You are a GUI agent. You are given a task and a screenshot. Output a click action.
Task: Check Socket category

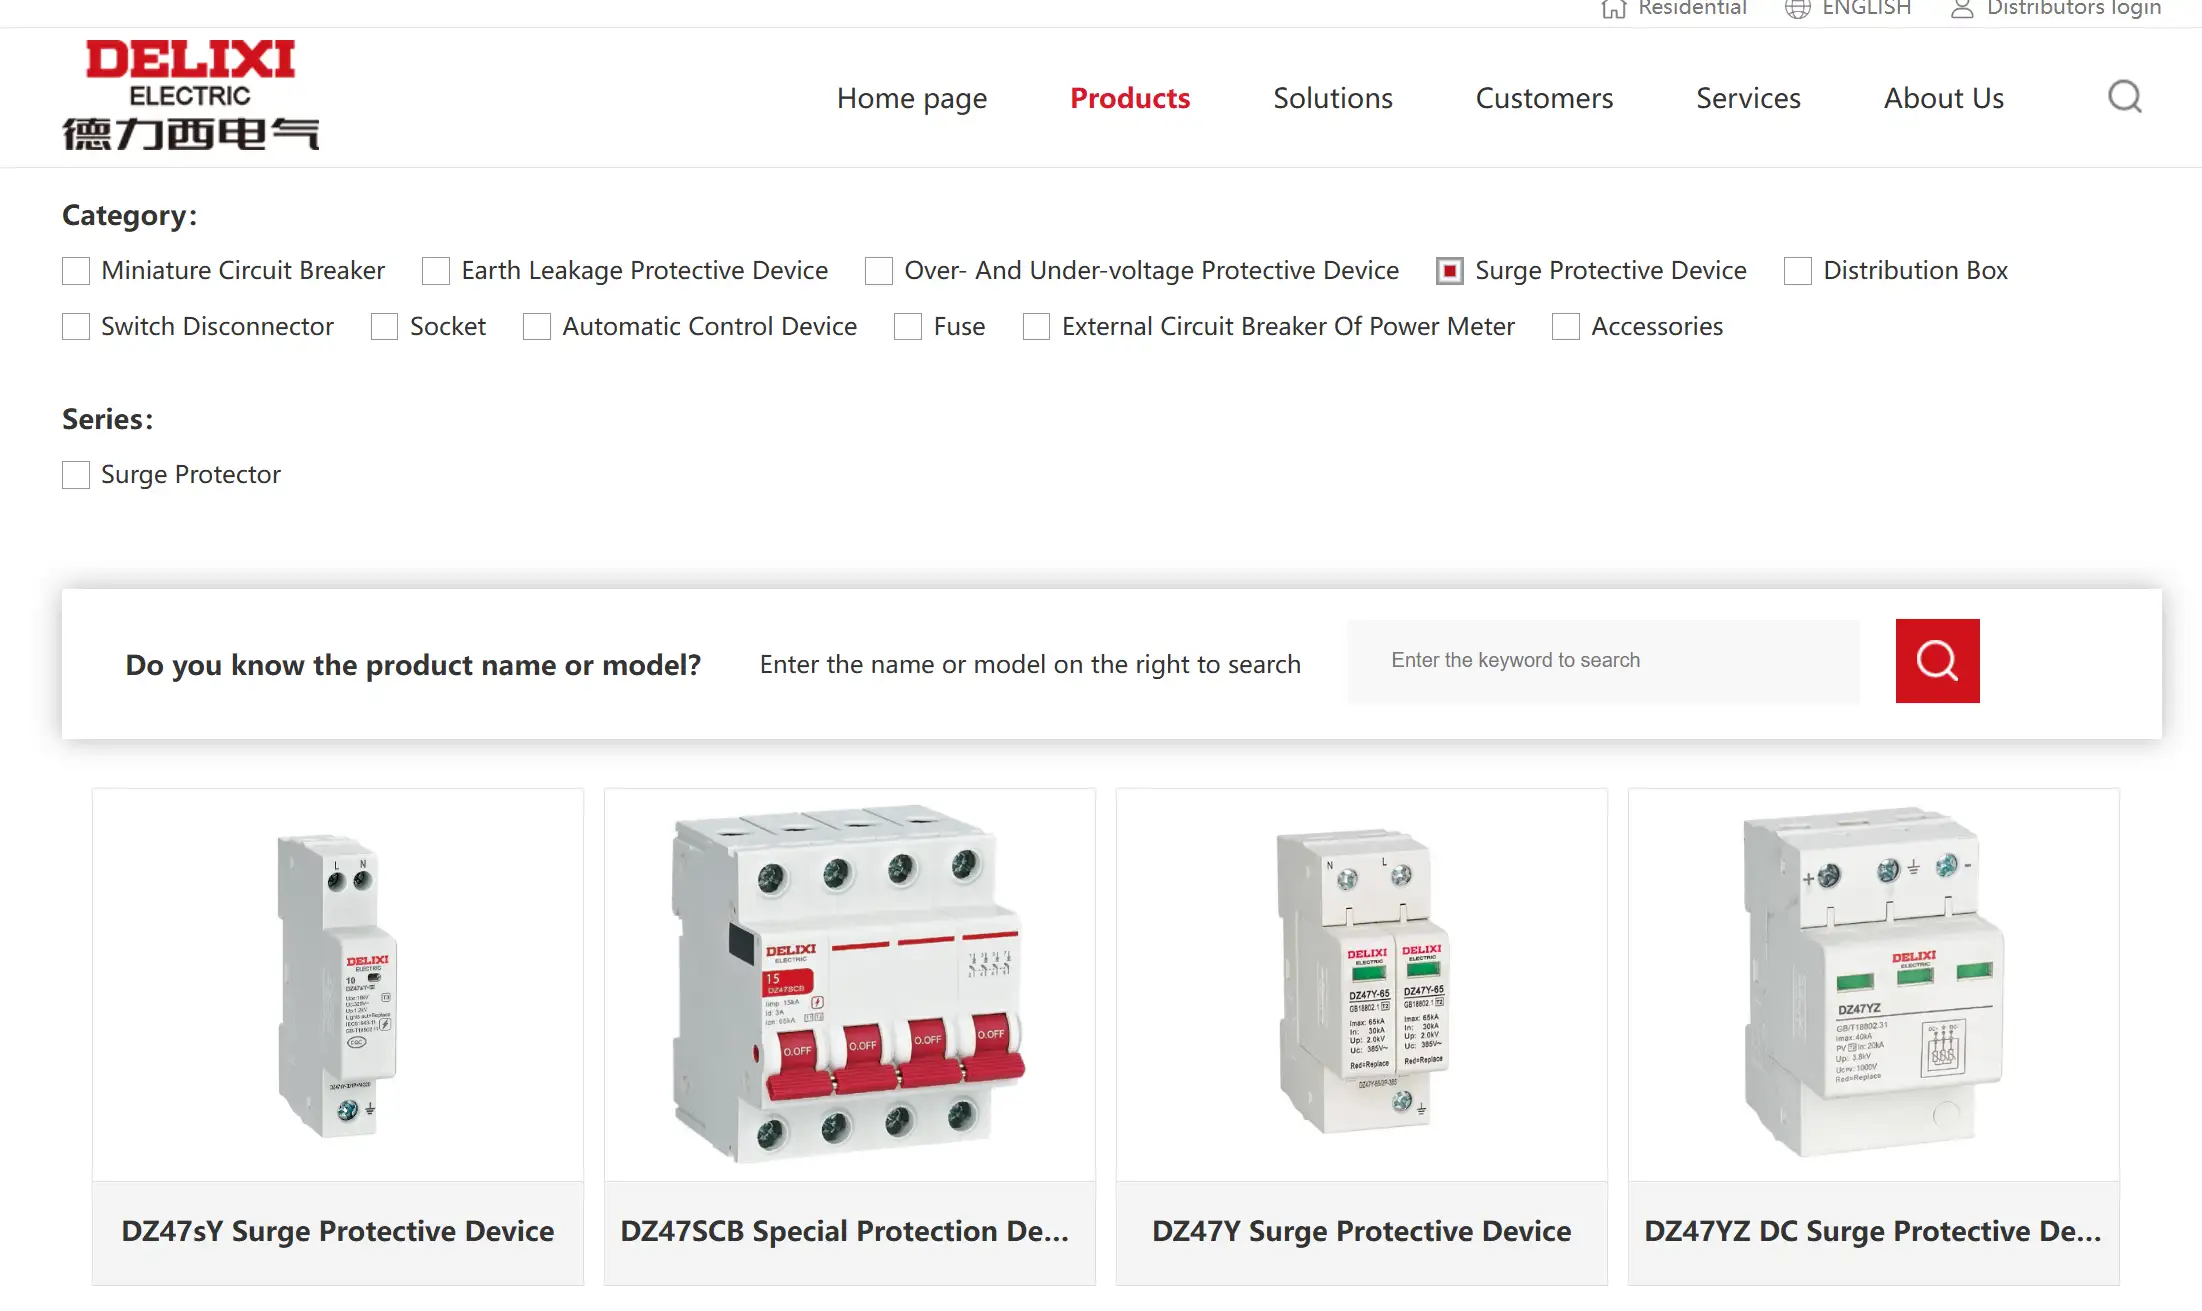click(385, 327)
